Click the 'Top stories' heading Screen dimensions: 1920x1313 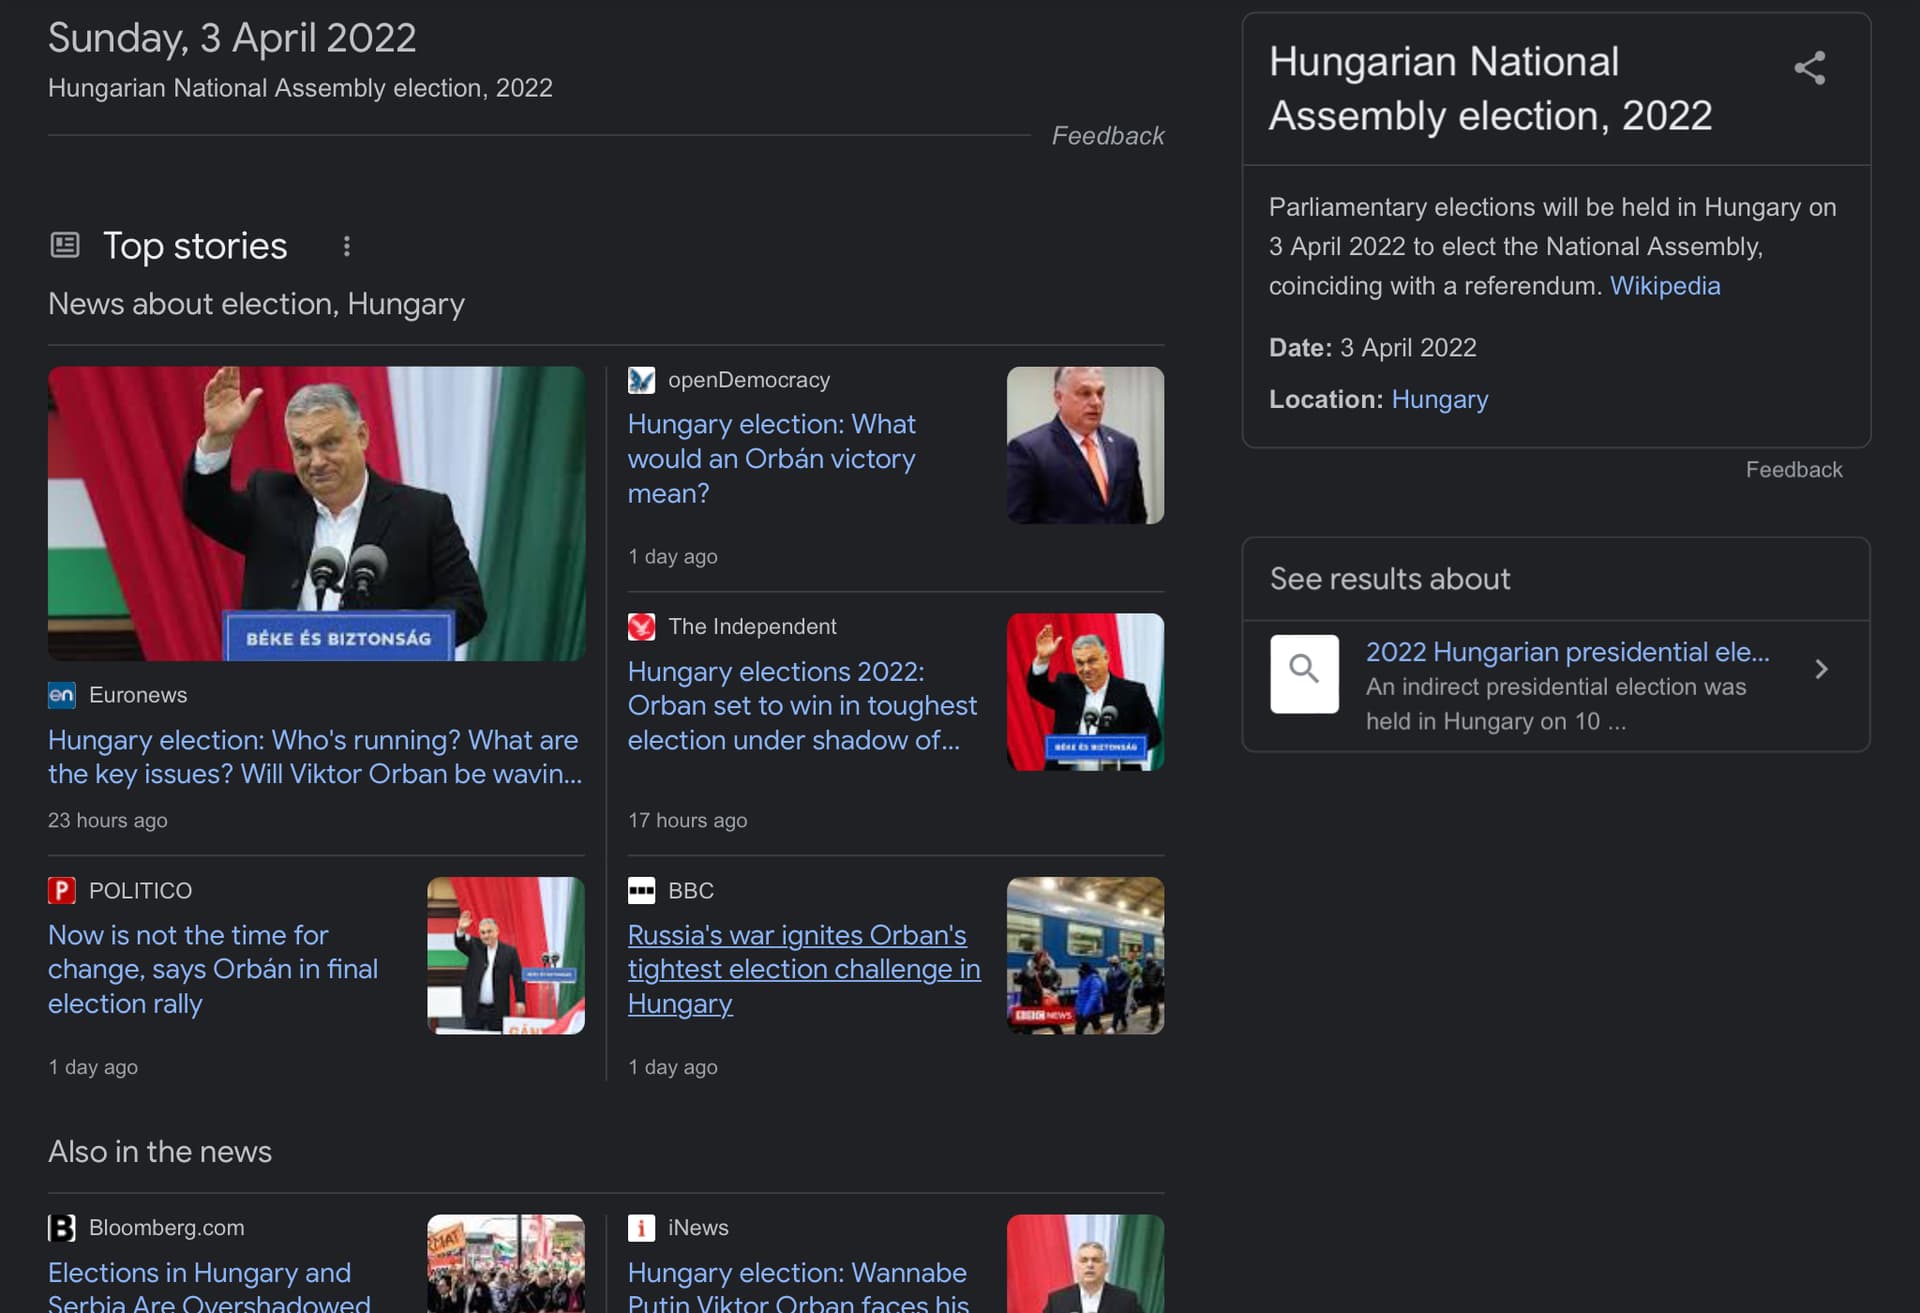[x=195, y=246]
